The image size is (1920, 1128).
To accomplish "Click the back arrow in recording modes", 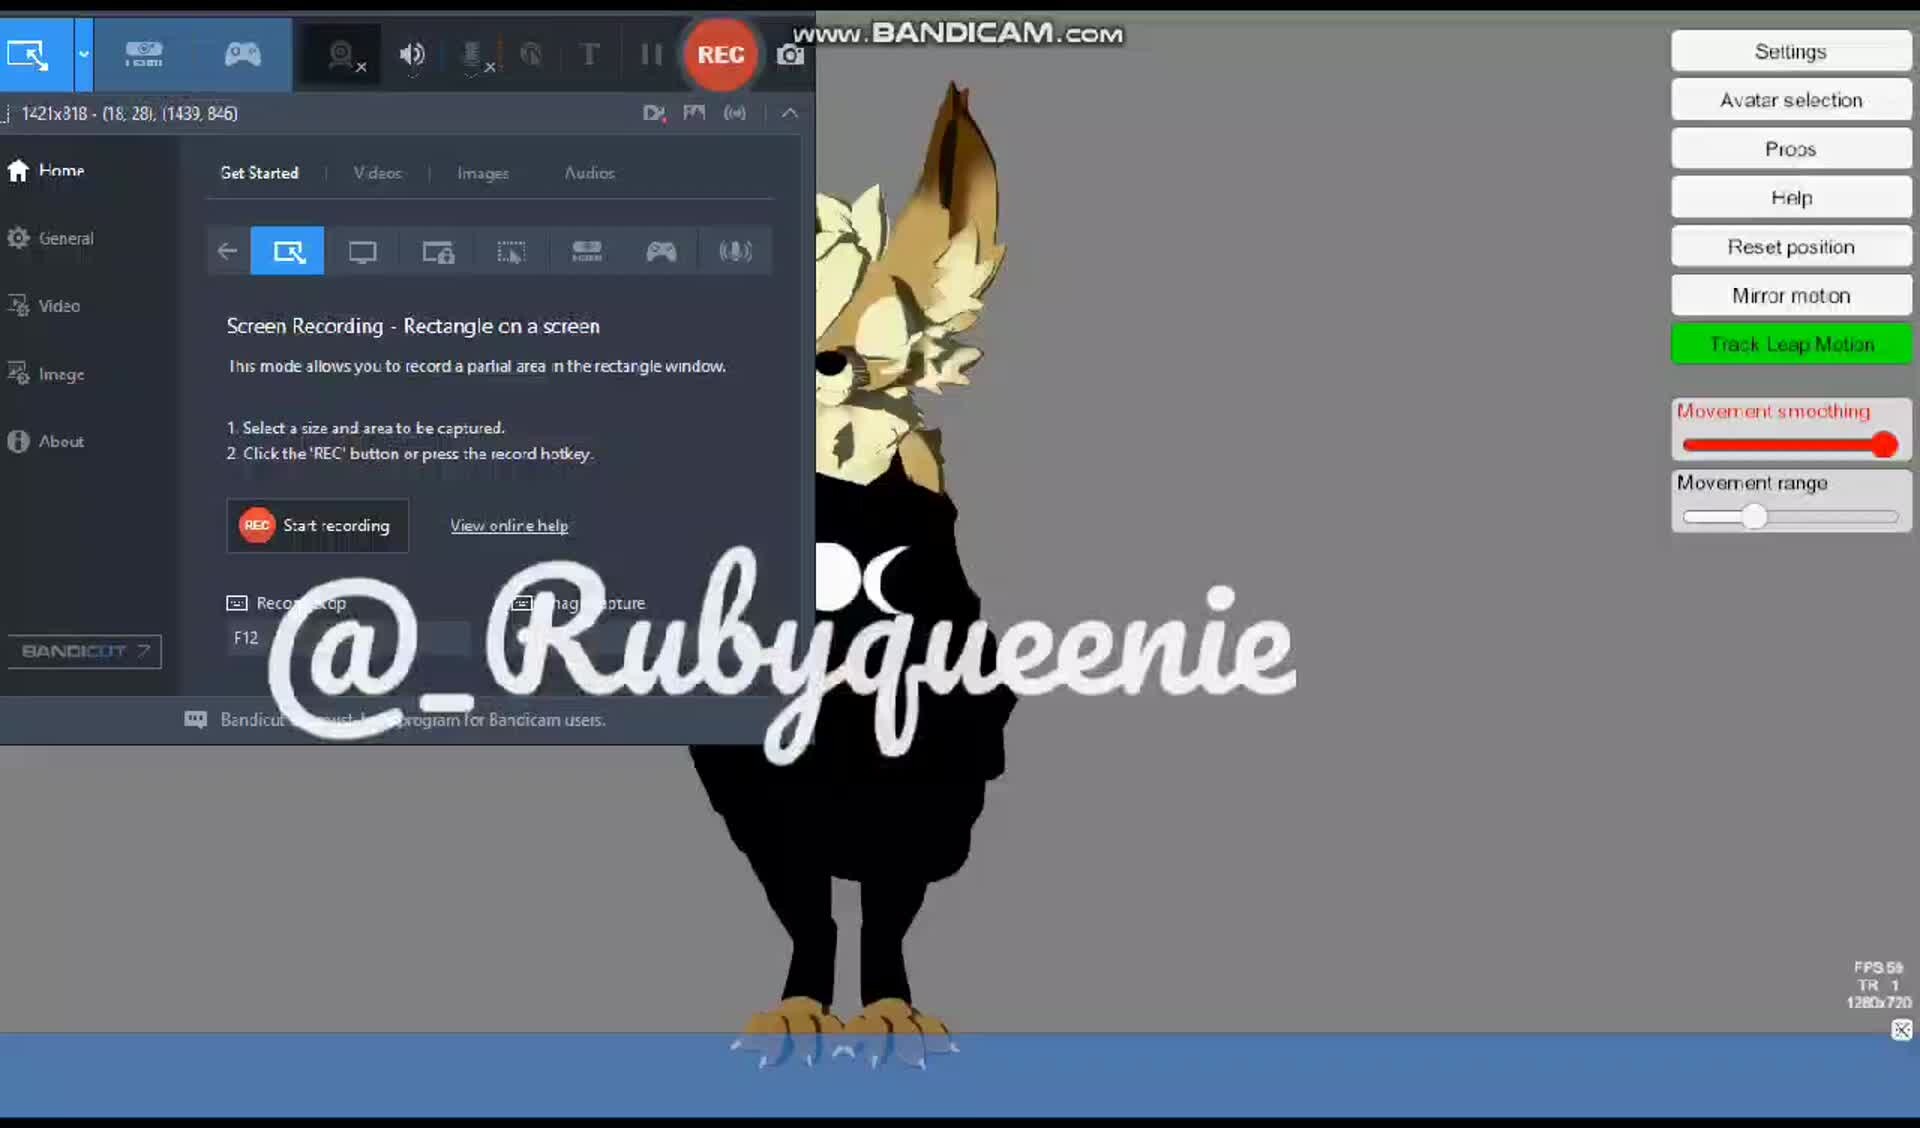I will coord(227,251).
